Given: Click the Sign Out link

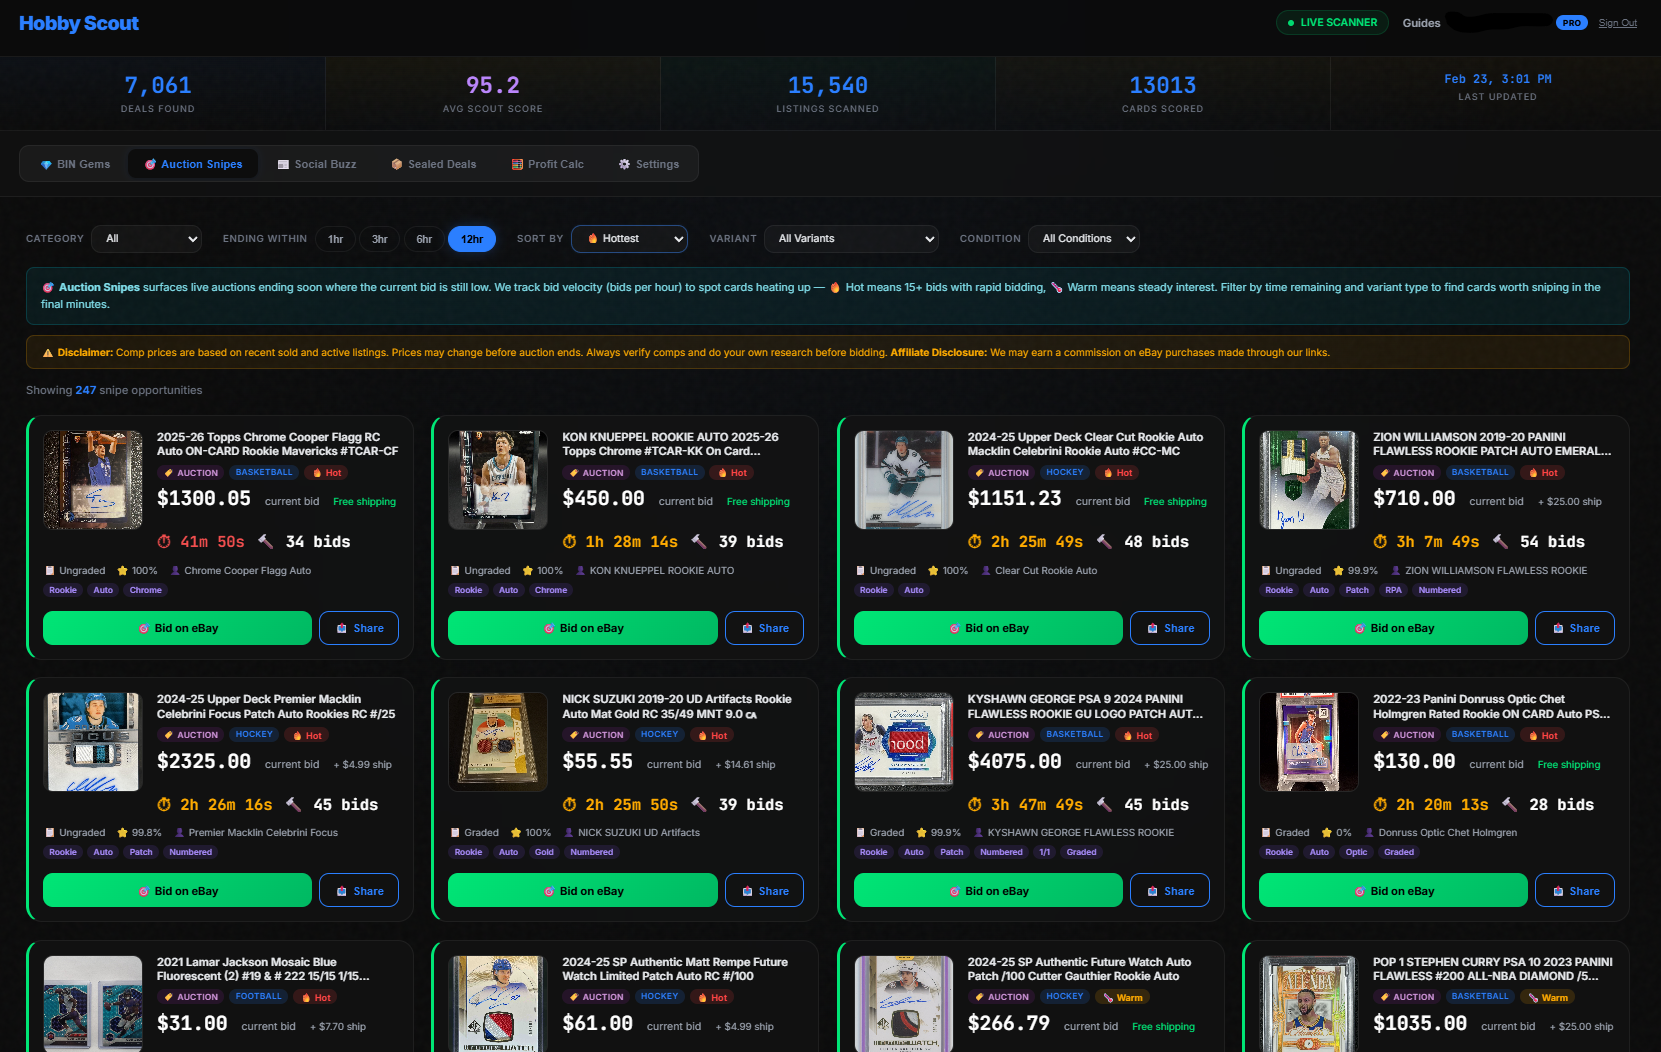Looking at the screenshot, I should (x=1617, y=22).
